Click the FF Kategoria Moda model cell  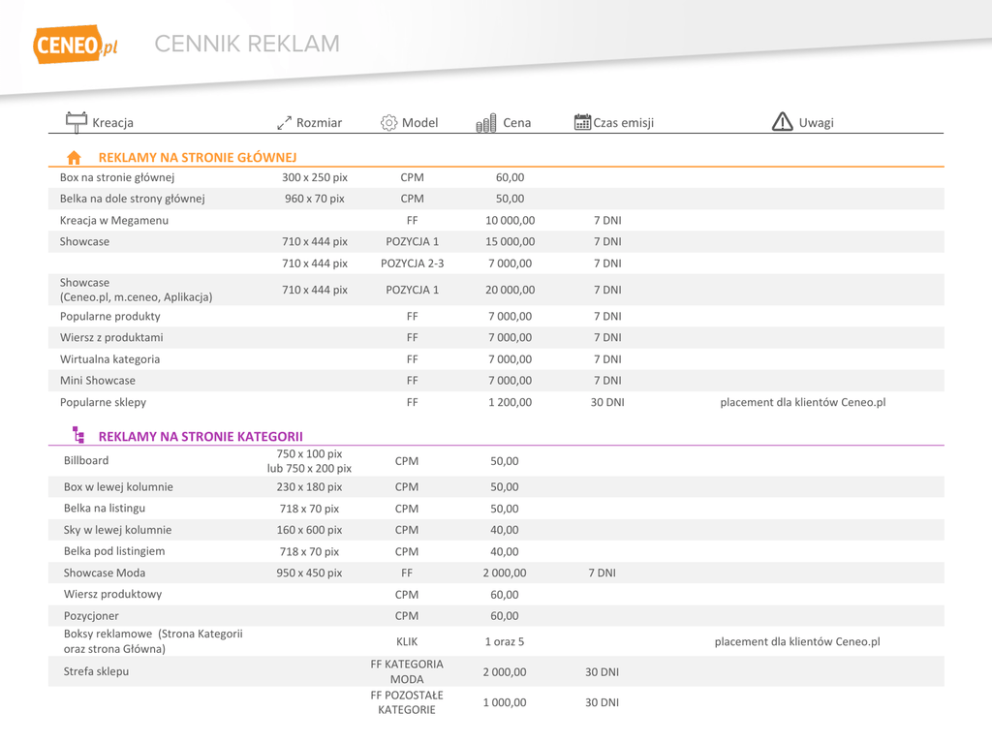pyautogui.click(x=406, y=672)
